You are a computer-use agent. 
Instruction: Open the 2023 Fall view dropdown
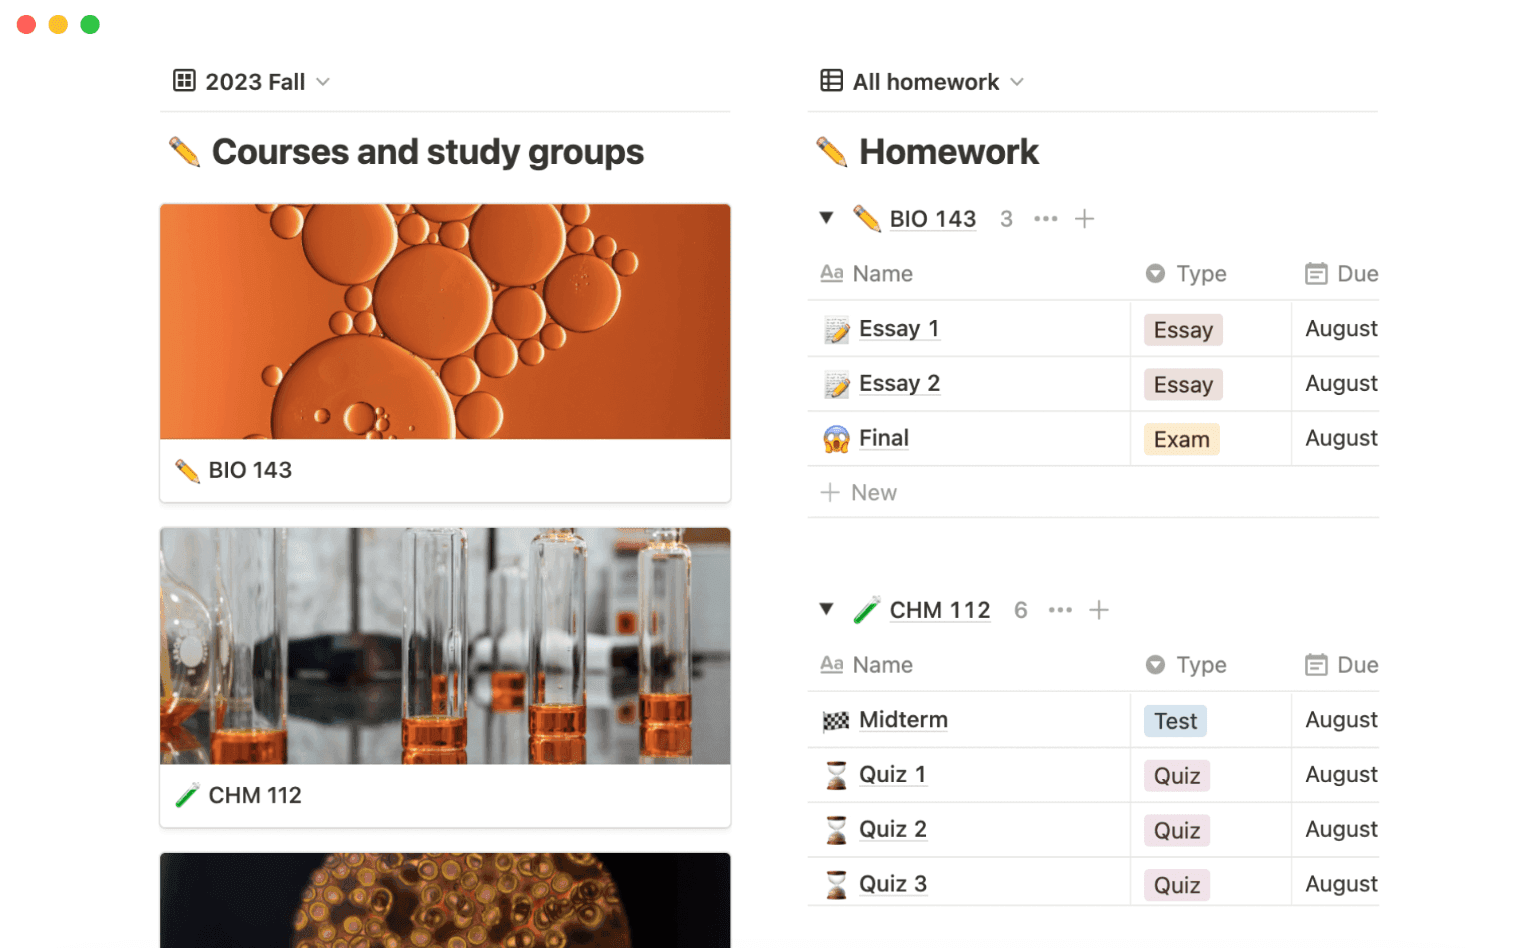322,82
